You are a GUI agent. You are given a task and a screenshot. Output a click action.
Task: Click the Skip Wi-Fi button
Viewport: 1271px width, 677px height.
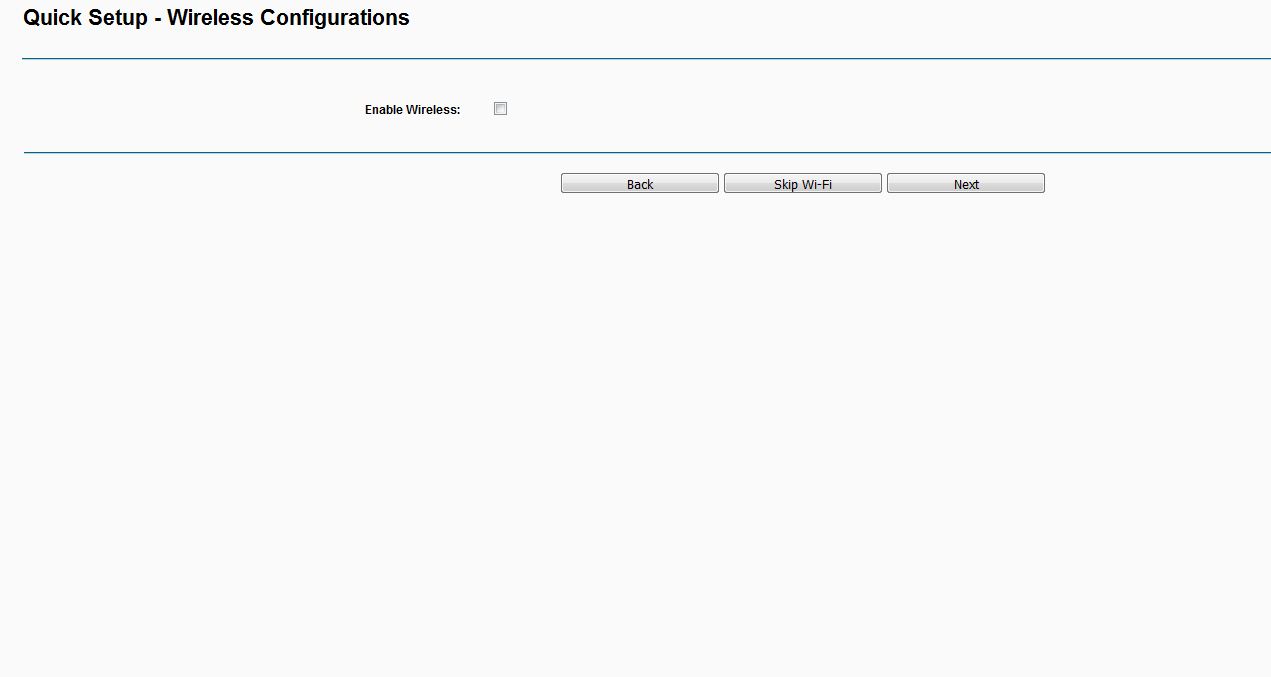803,184
